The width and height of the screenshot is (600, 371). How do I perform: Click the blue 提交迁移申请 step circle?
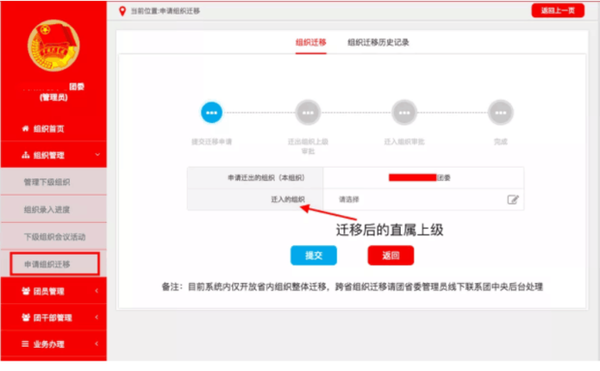pos(212,112)
